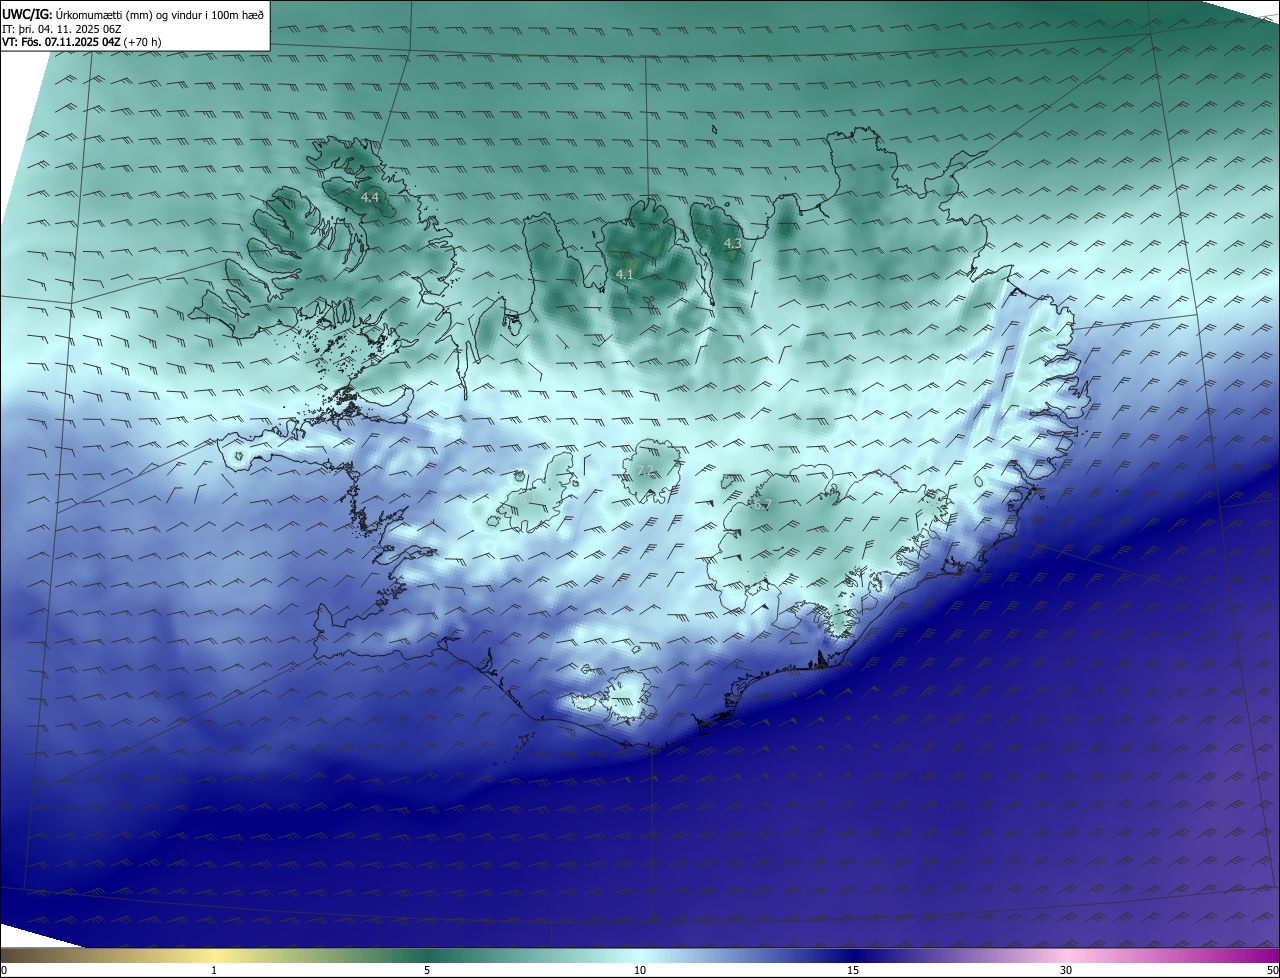This screenshot has height=978, width=1280.
Task: Click the 4.3 value label on the map
Action: [x=733, y=243]
